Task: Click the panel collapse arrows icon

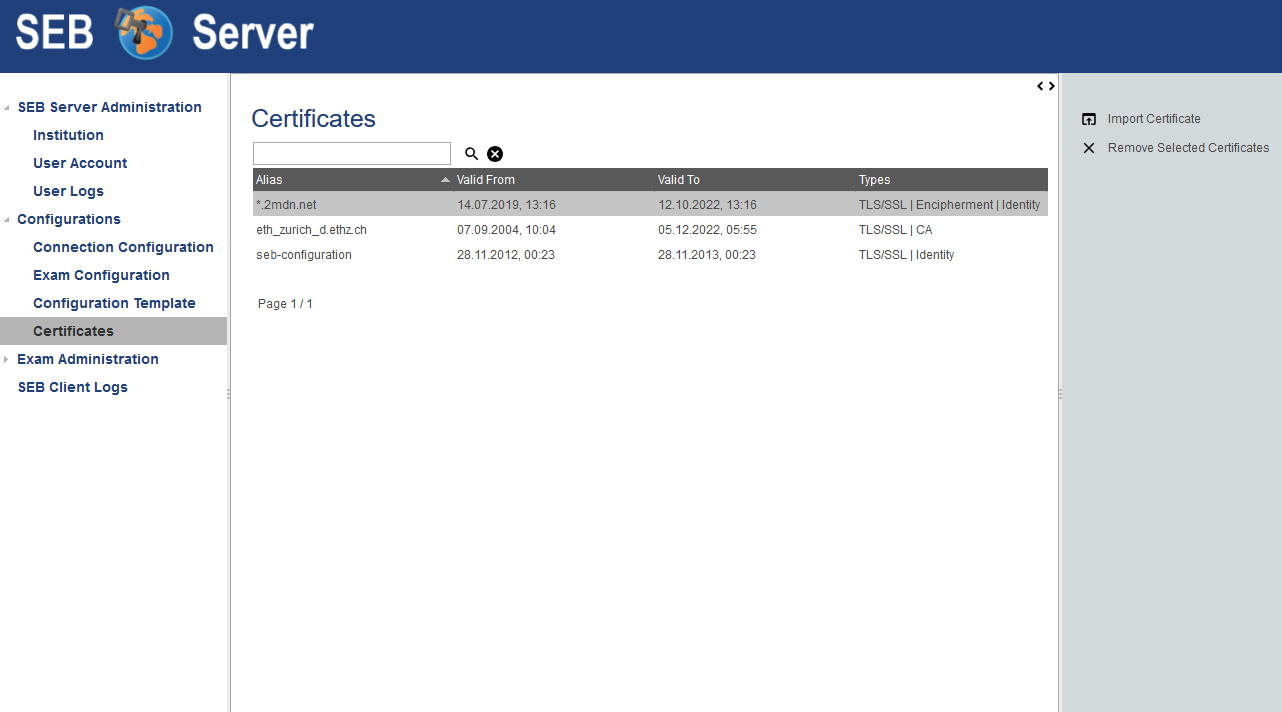Action: click(x=1046, y=86)
